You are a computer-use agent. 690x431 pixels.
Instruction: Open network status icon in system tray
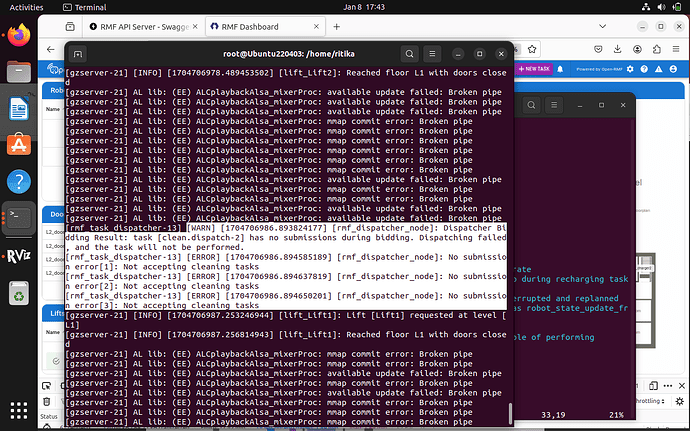coord(646,7)
